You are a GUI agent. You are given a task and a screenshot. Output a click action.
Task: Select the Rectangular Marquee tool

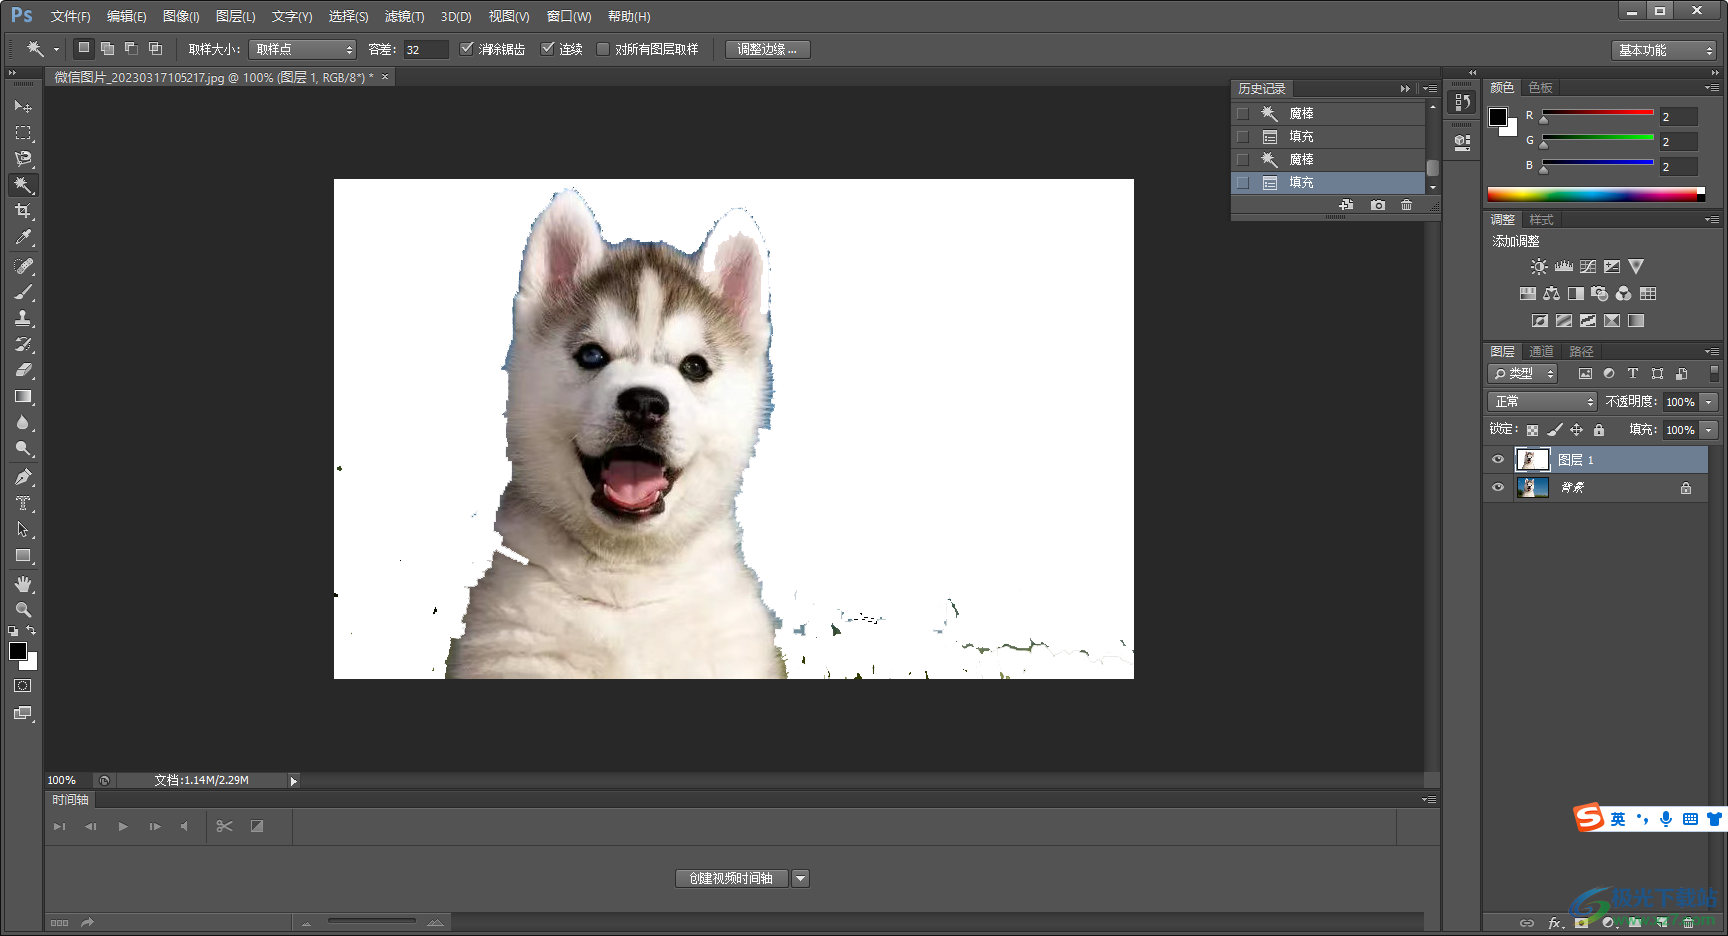click(23, 132)
